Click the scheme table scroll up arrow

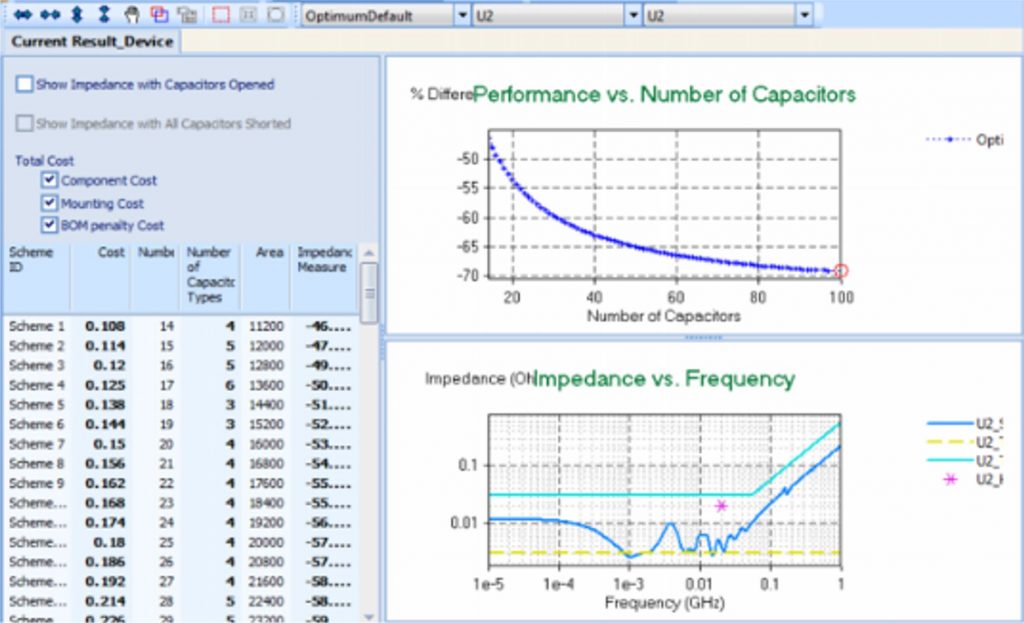369,253
